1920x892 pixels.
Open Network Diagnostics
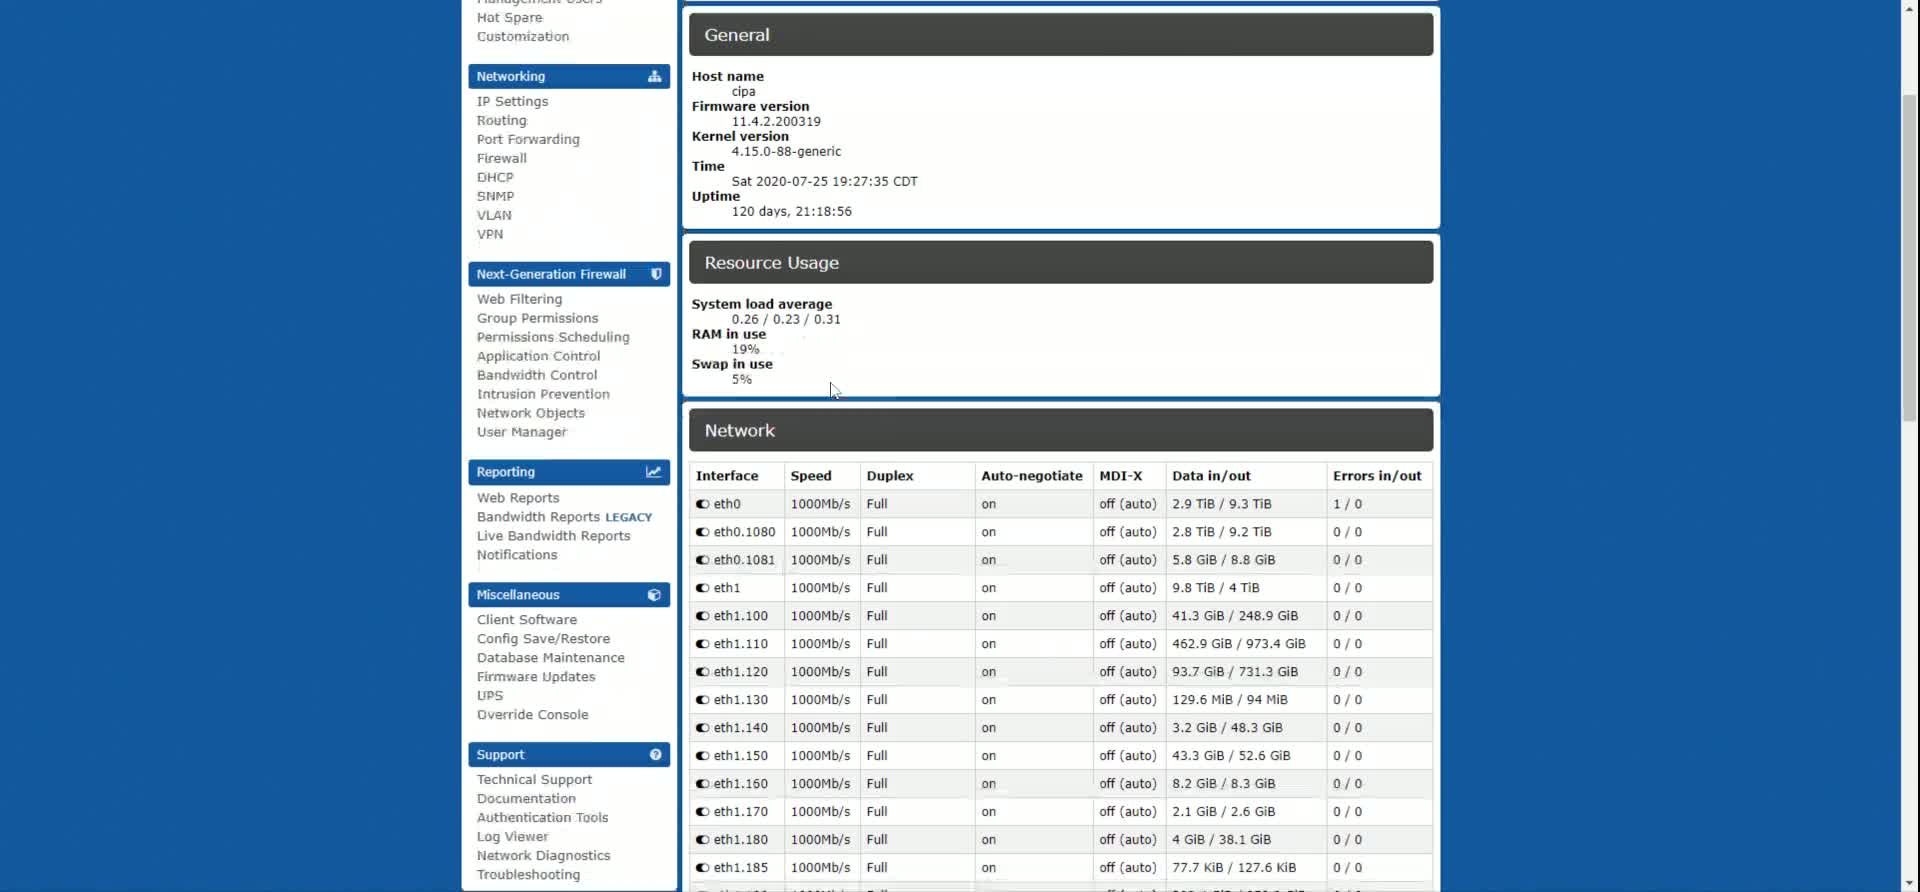click(543, 856)
